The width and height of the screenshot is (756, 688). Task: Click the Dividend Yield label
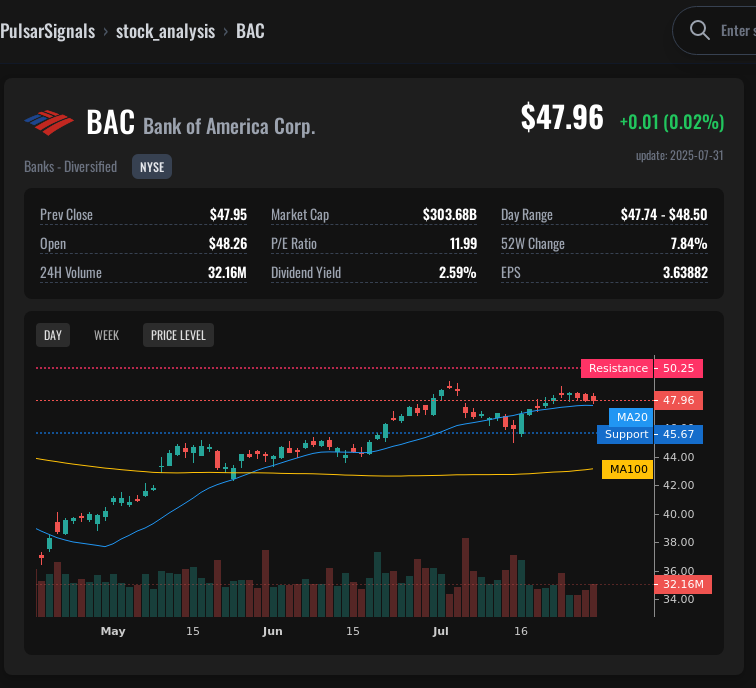[x=306, y=273]
